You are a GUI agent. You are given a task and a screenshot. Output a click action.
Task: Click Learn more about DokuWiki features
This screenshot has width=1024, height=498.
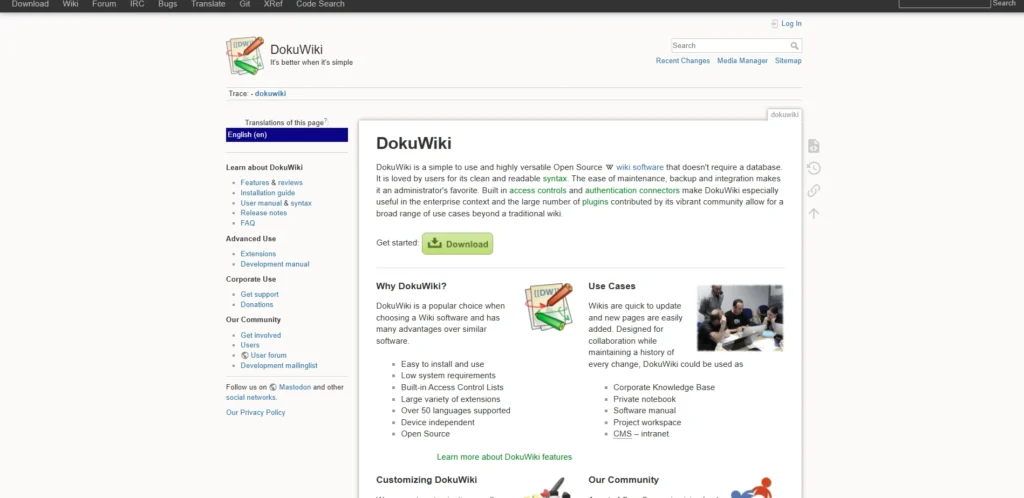click(x=504, y=457)
